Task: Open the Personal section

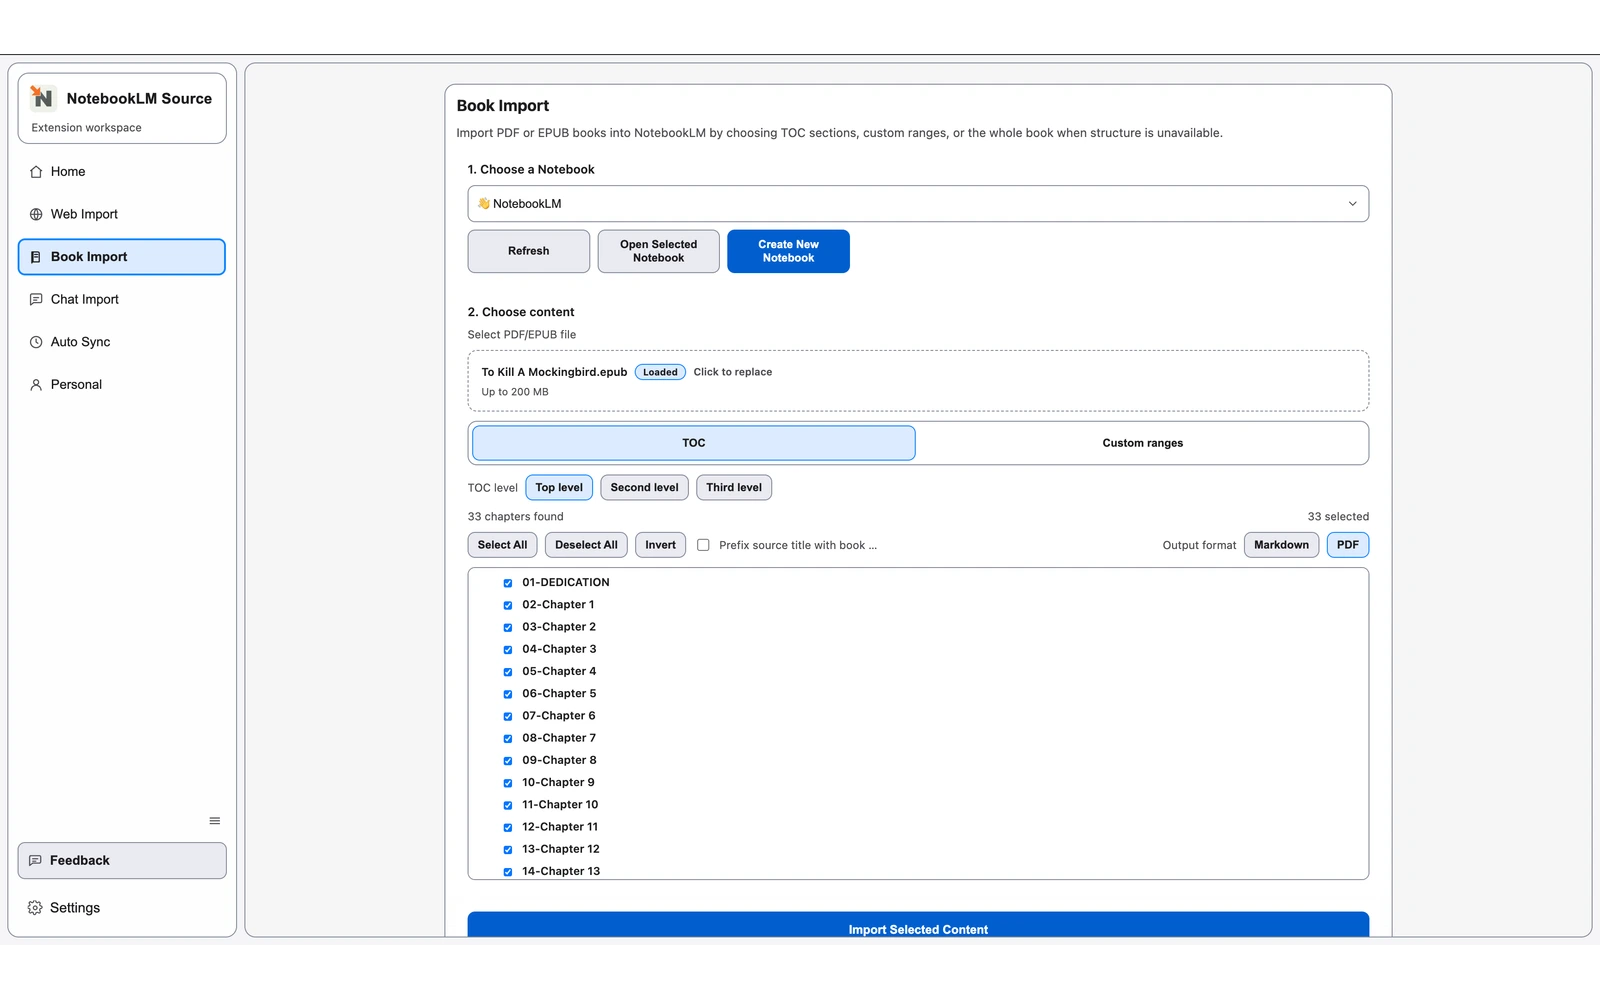Action: click(76, 384)
